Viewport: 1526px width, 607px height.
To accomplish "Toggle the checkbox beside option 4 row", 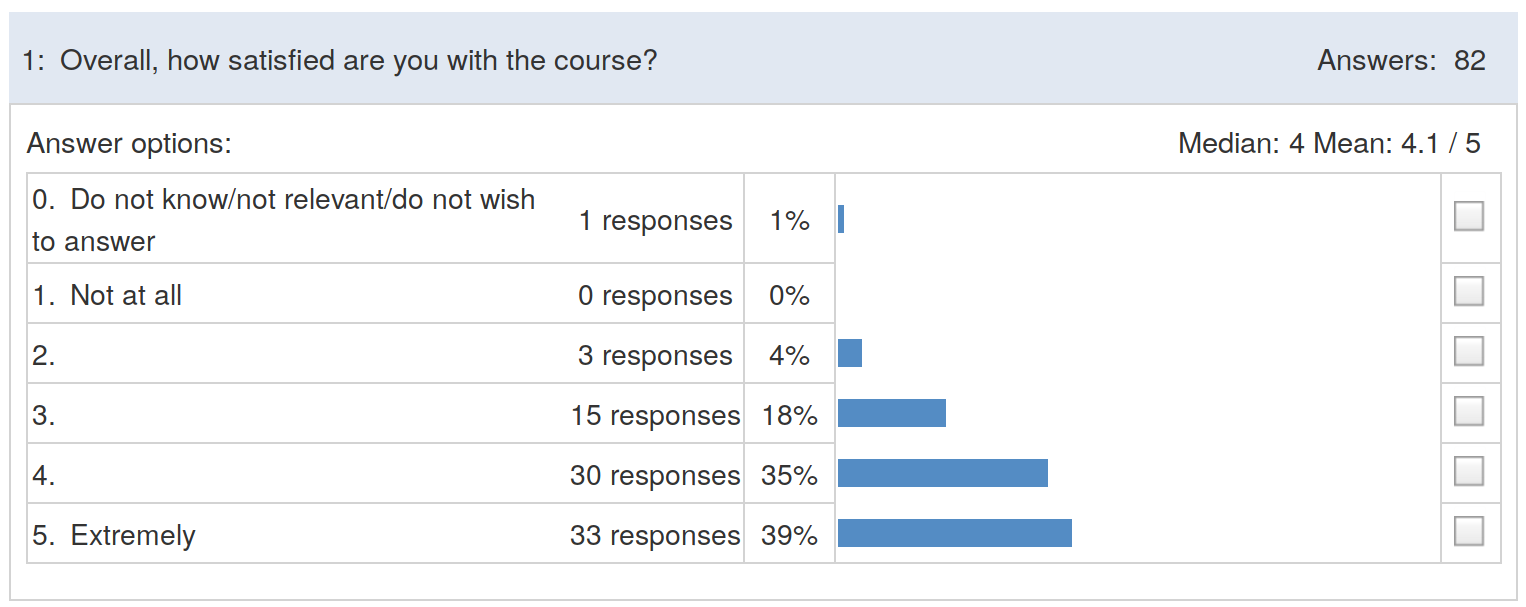I will pos(1468,471).
